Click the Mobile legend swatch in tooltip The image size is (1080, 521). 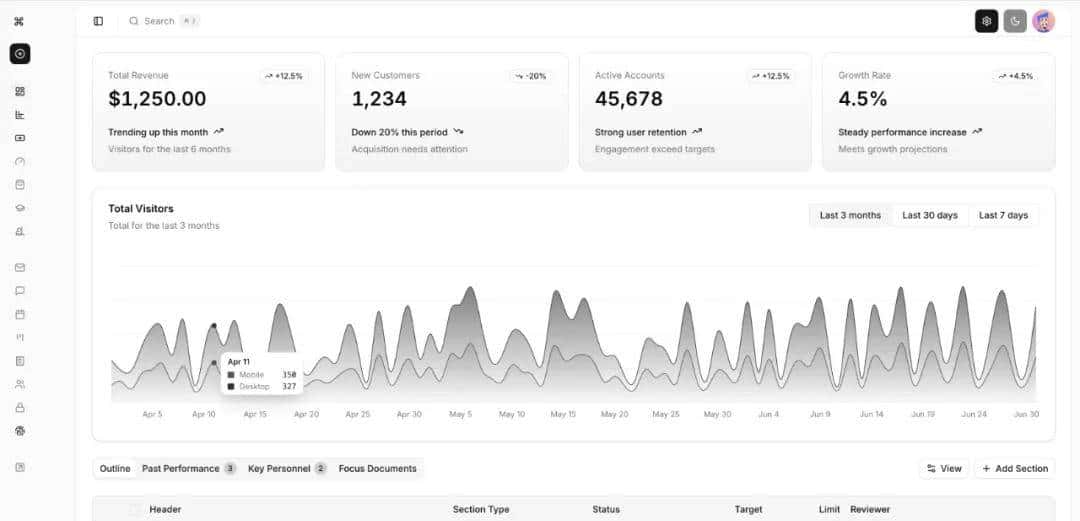click(231, 374)
